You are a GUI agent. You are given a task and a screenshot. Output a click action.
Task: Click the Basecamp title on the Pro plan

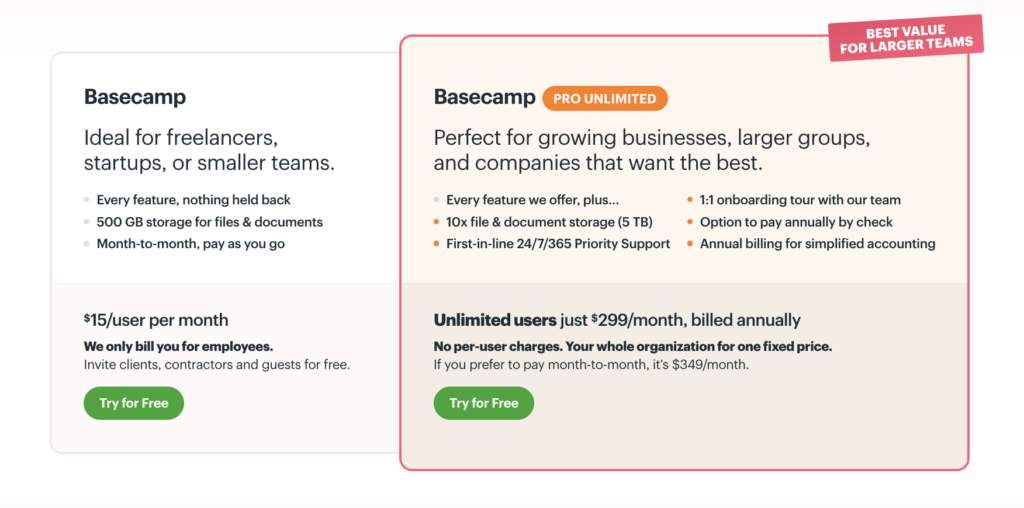pos(485,97)
